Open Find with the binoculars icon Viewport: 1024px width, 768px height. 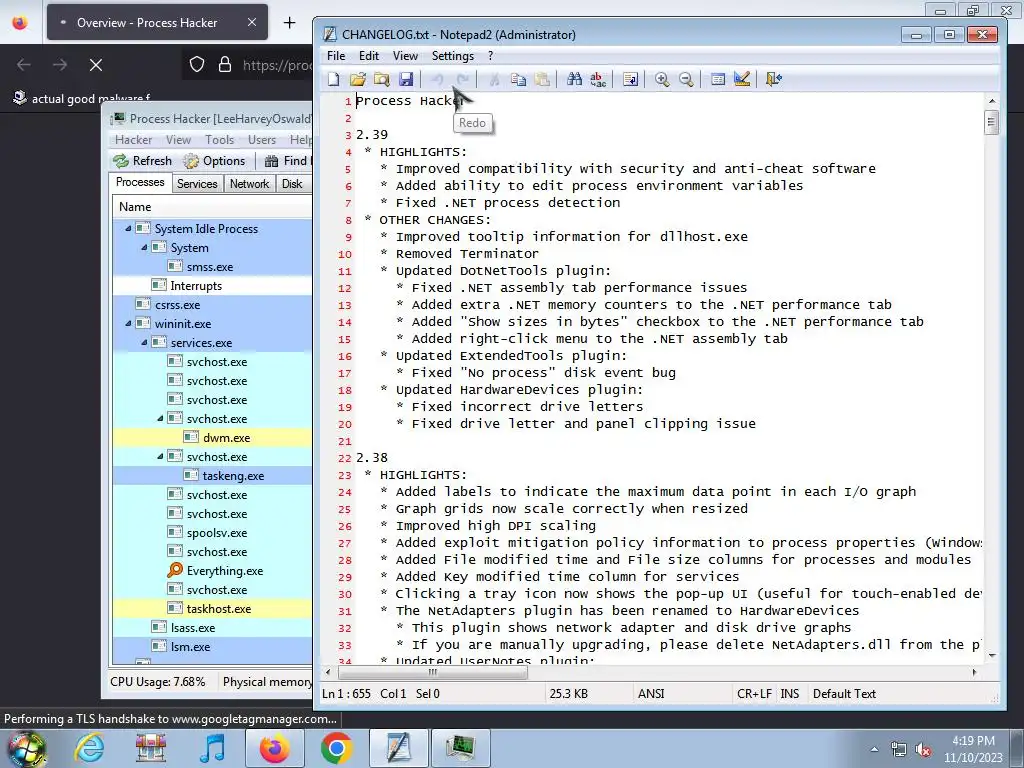pos(574,79)
